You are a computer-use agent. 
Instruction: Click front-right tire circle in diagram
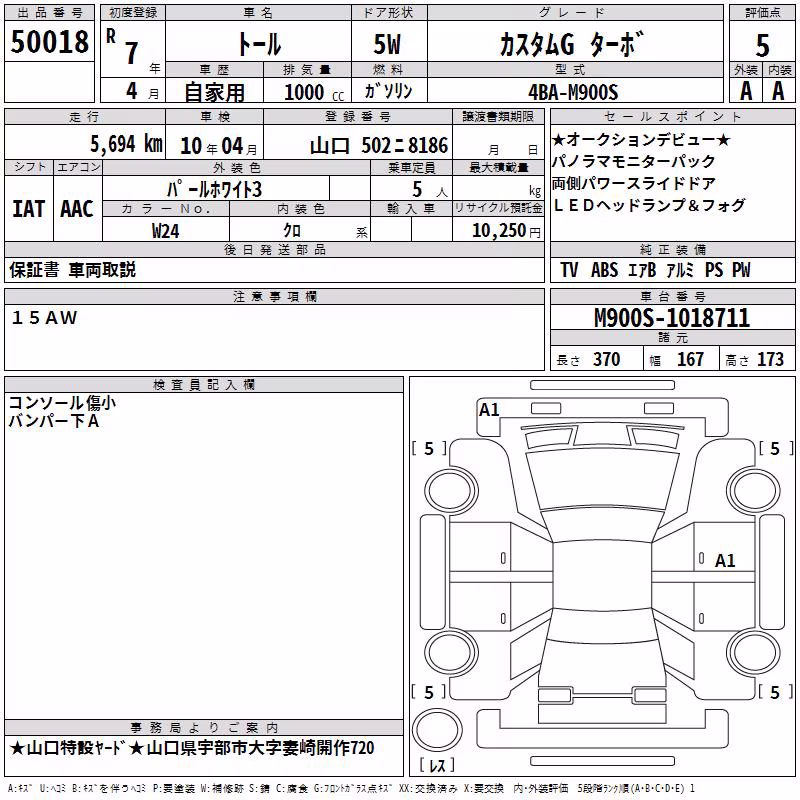754,491
